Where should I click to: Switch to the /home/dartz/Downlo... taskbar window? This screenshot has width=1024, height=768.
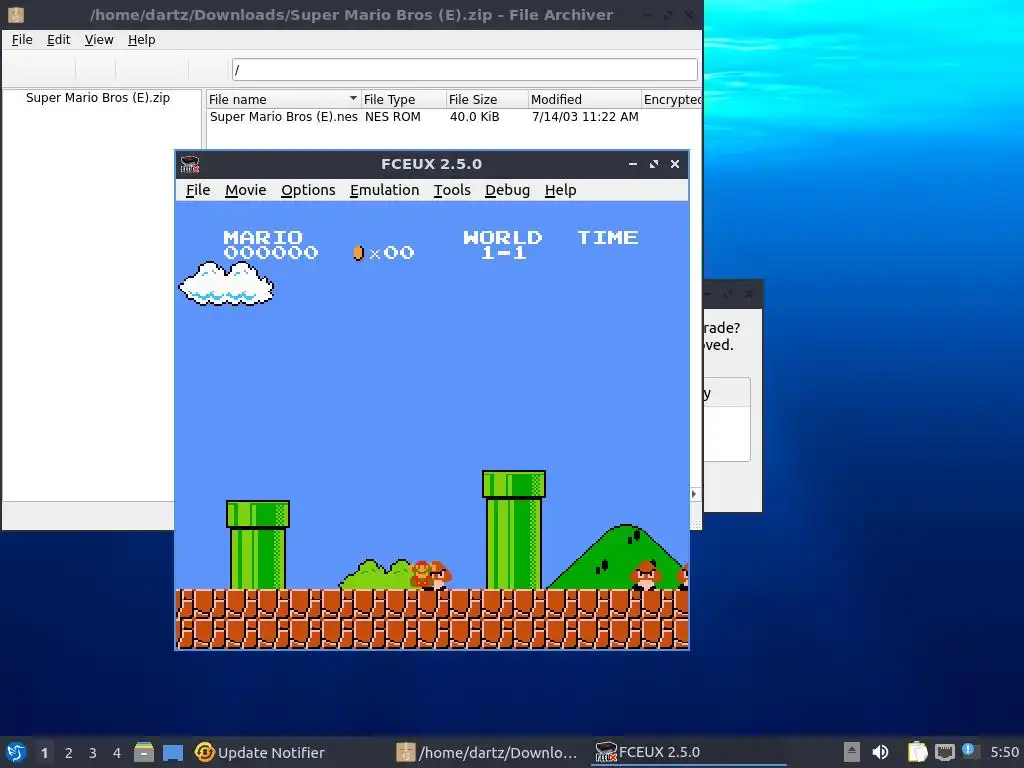point(488,753)
